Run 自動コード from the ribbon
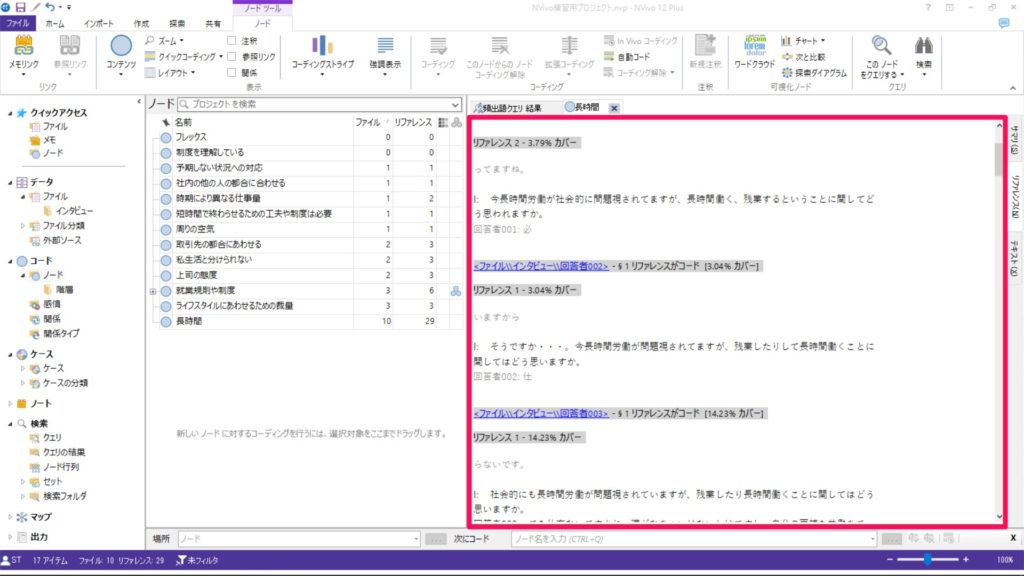The width and height of the screenshot is (1024, 576). point(634,57)
